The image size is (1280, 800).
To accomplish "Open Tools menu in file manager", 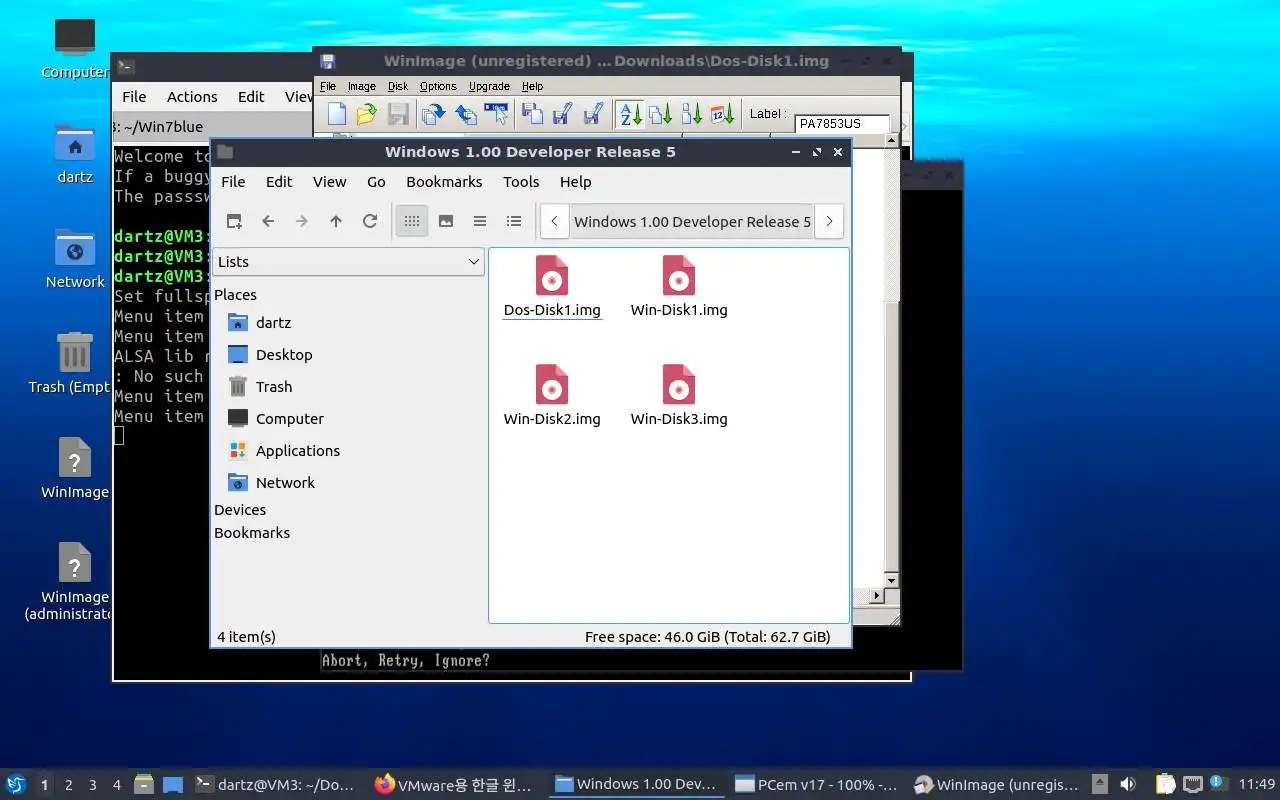I will (521, 182).
